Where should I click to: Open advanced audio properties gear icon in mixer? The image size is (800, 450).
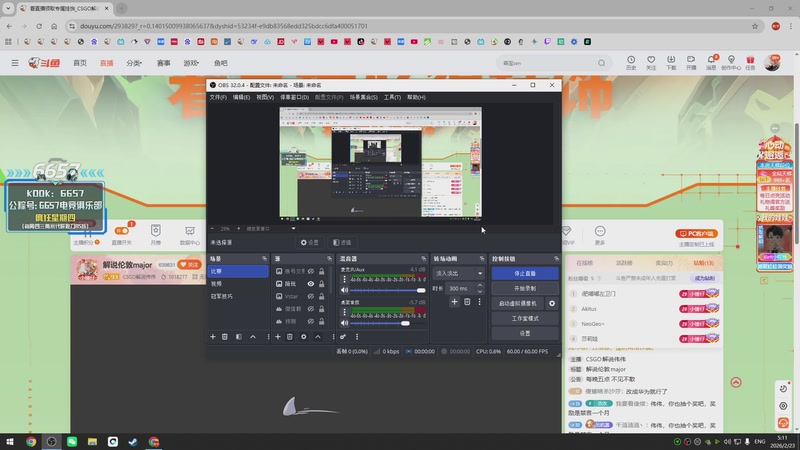pos(343,337)
